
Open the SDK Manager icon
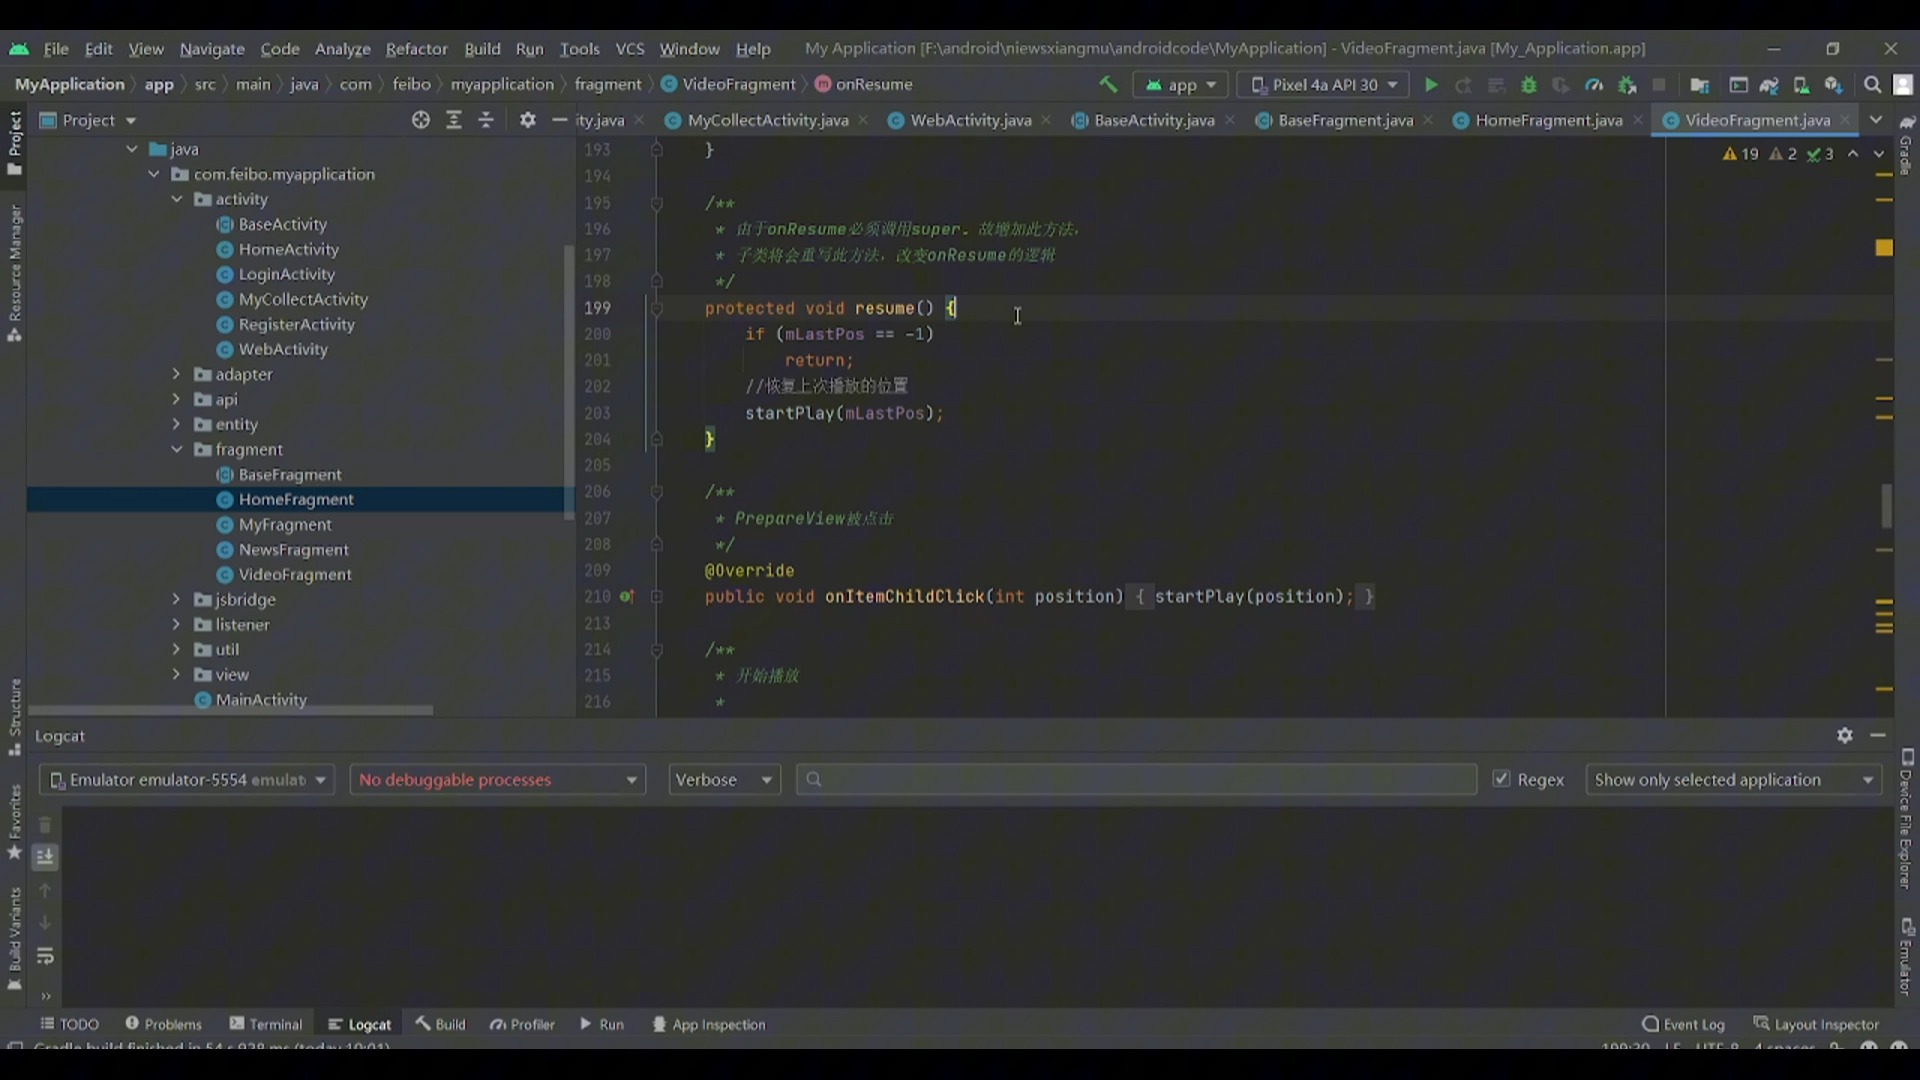pos(1833,85)
